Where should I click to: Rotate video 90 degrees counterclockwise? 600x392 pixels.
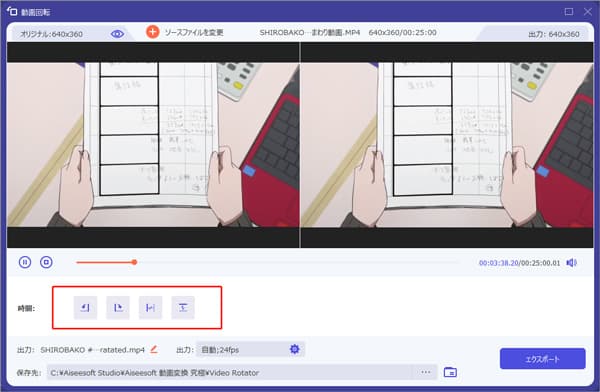tap(85, 307)
